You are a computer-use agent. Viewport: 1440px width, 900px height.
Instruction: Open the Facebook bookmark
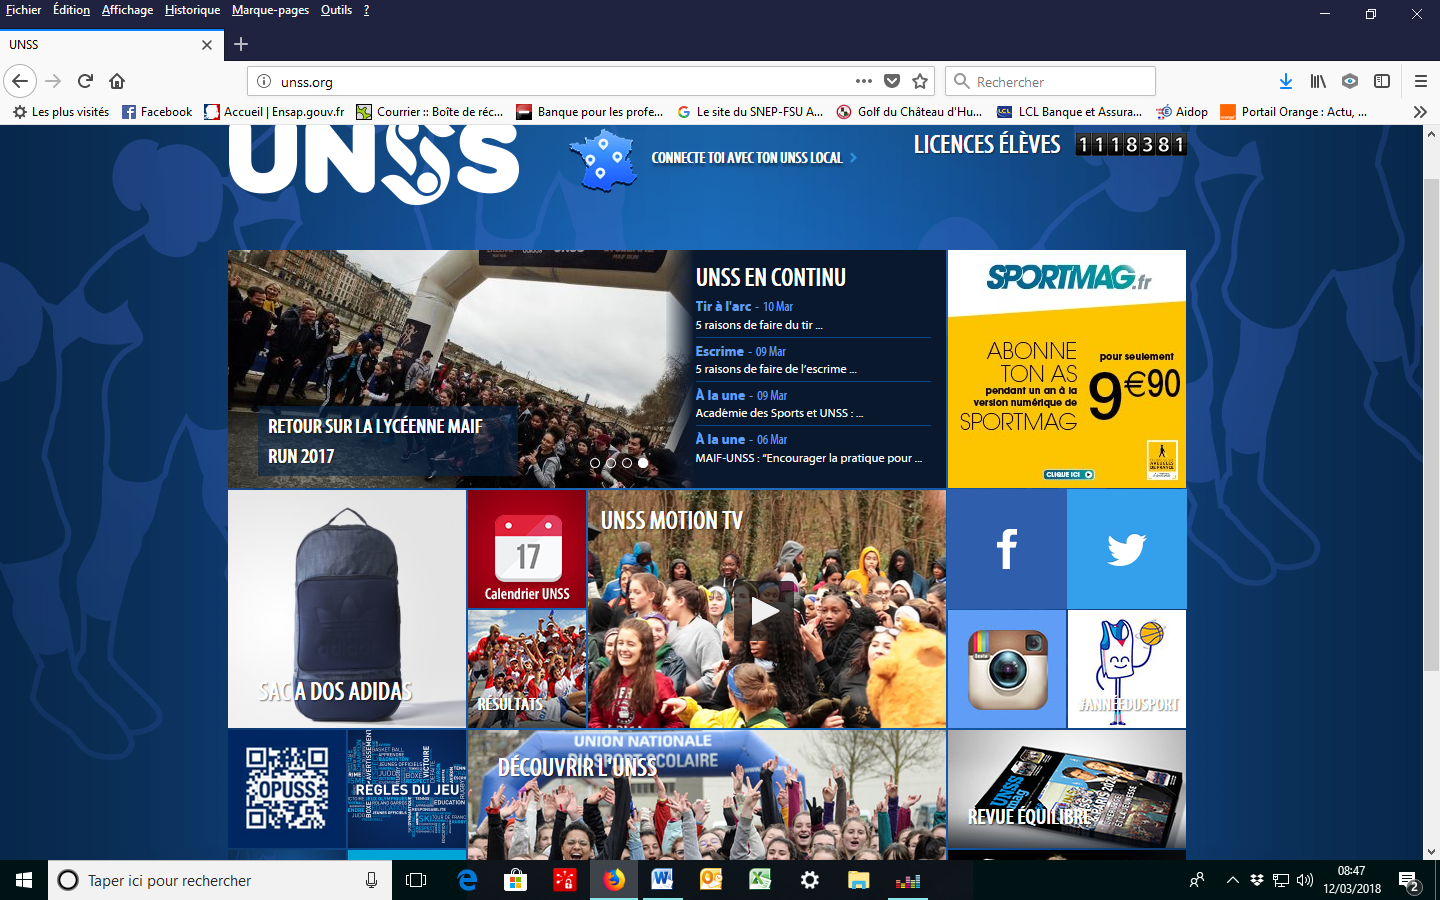click(x=157, y=112)
